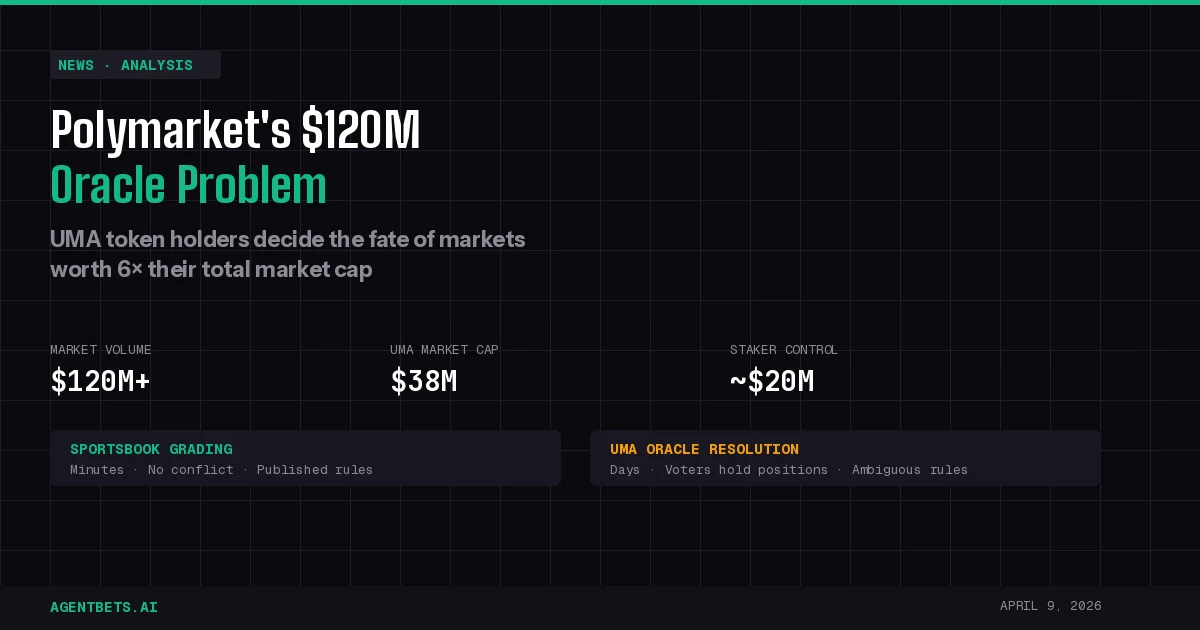Click the NEWS · ANALYSIS badge

click(135, 65)
